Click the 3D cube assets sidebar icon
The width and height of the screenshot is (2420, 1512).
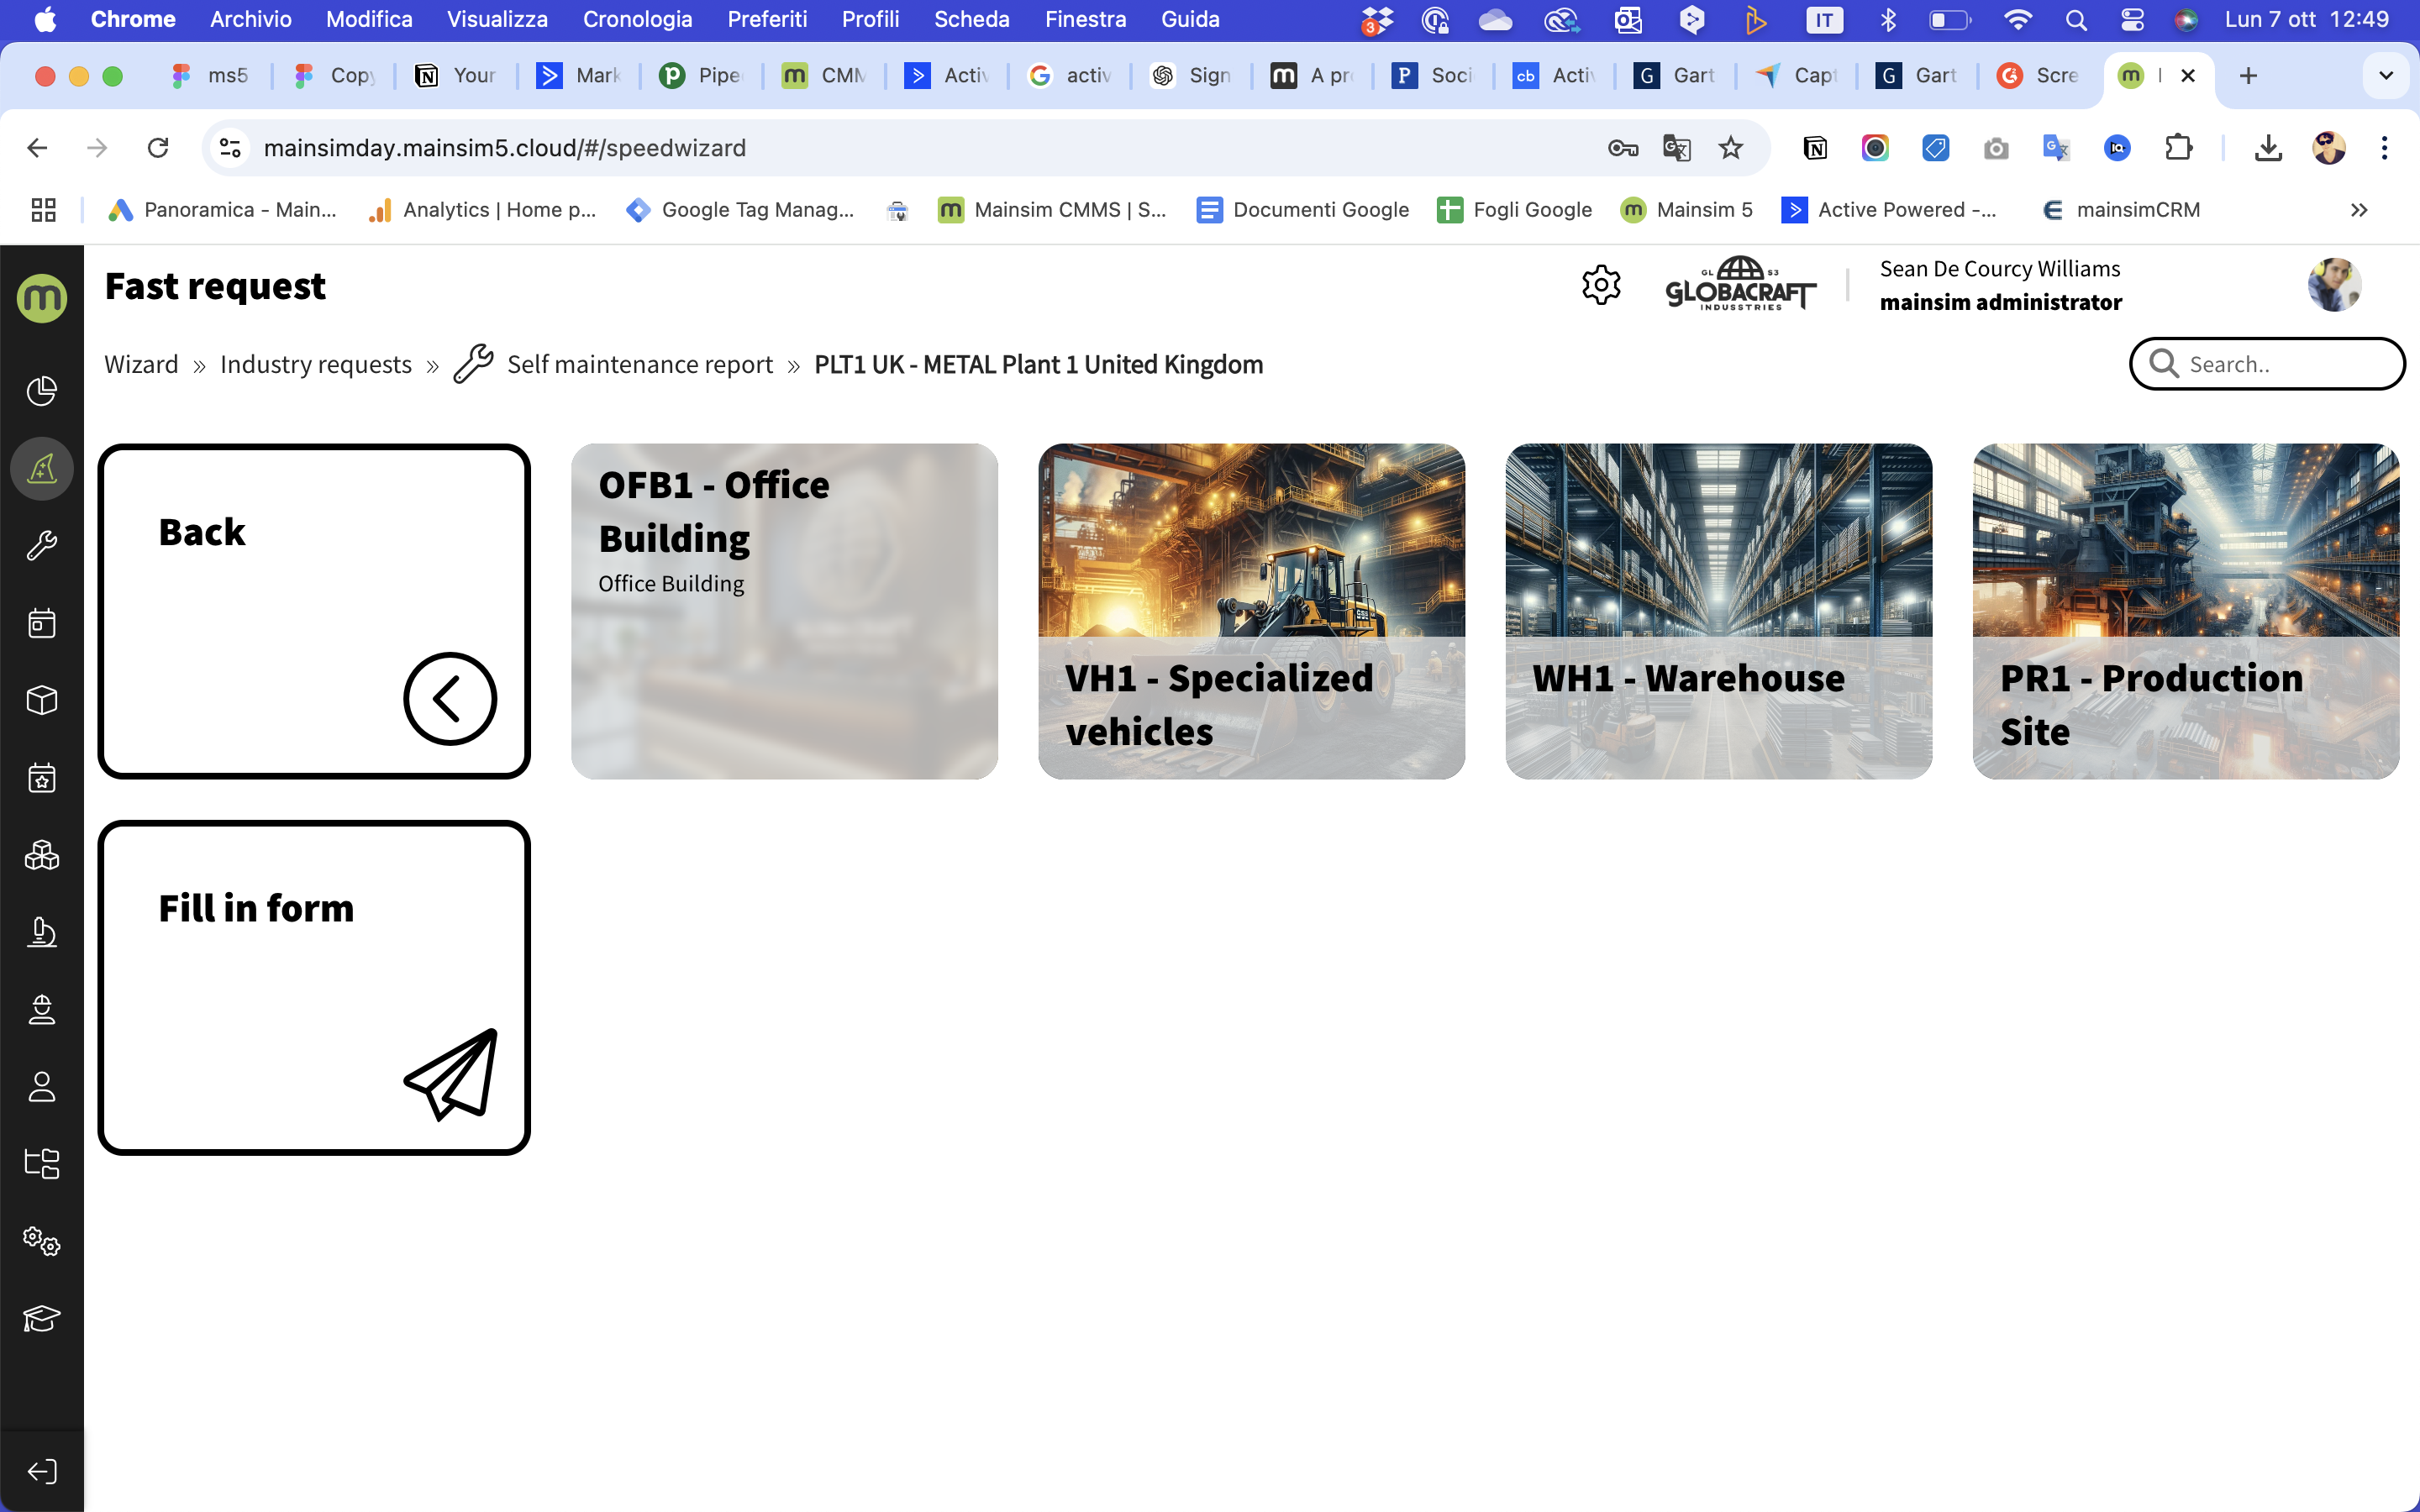coord(42,701)
